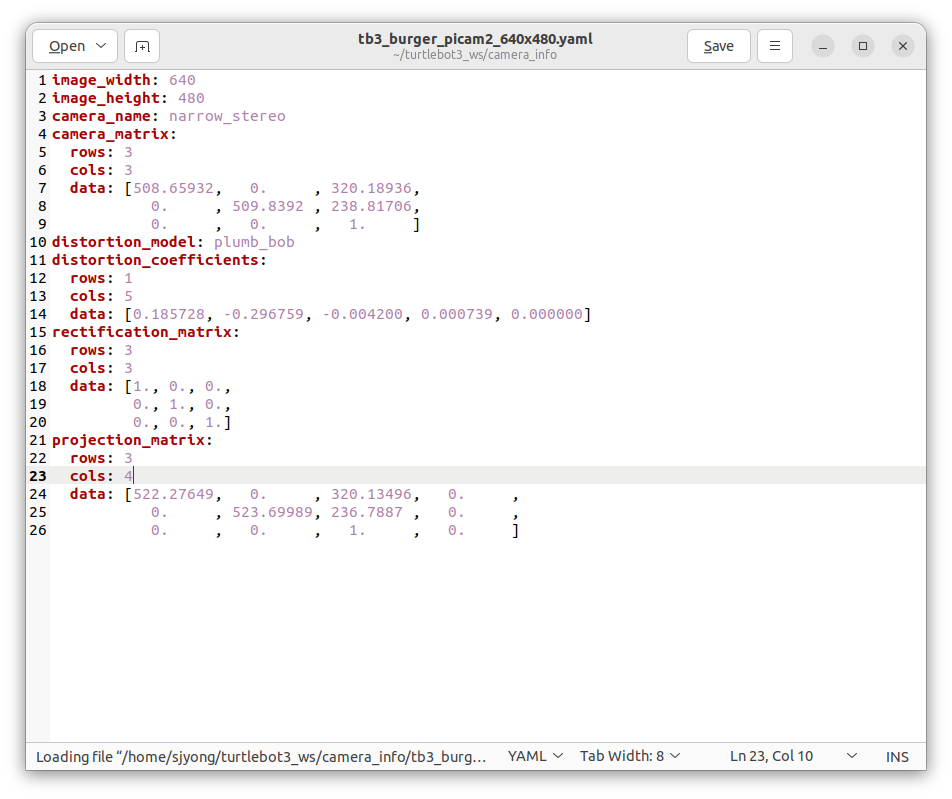This screenshot has height=799, width=952.
Task: Click the coefficient 0.000739
Action: coord(457,314)
